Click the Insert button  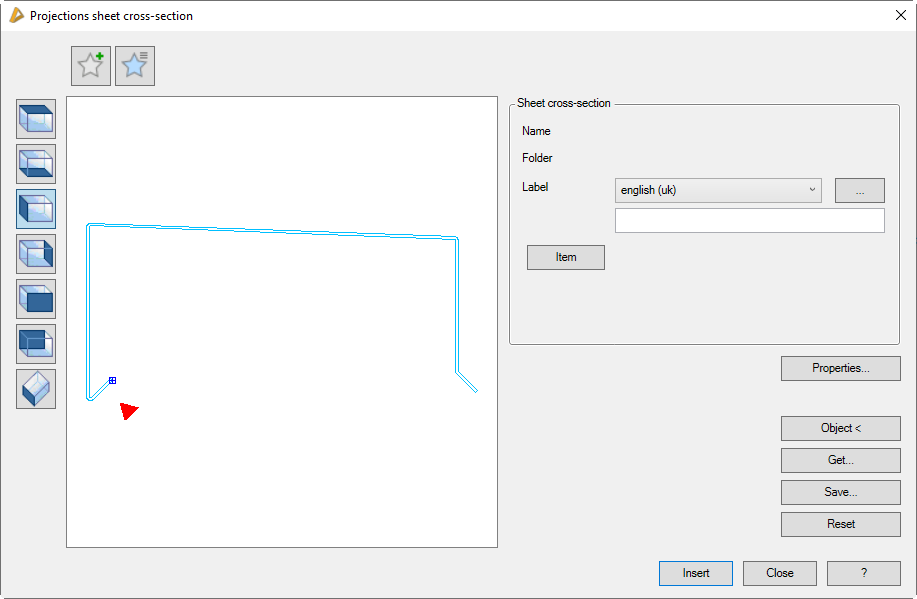click(696, 573)
